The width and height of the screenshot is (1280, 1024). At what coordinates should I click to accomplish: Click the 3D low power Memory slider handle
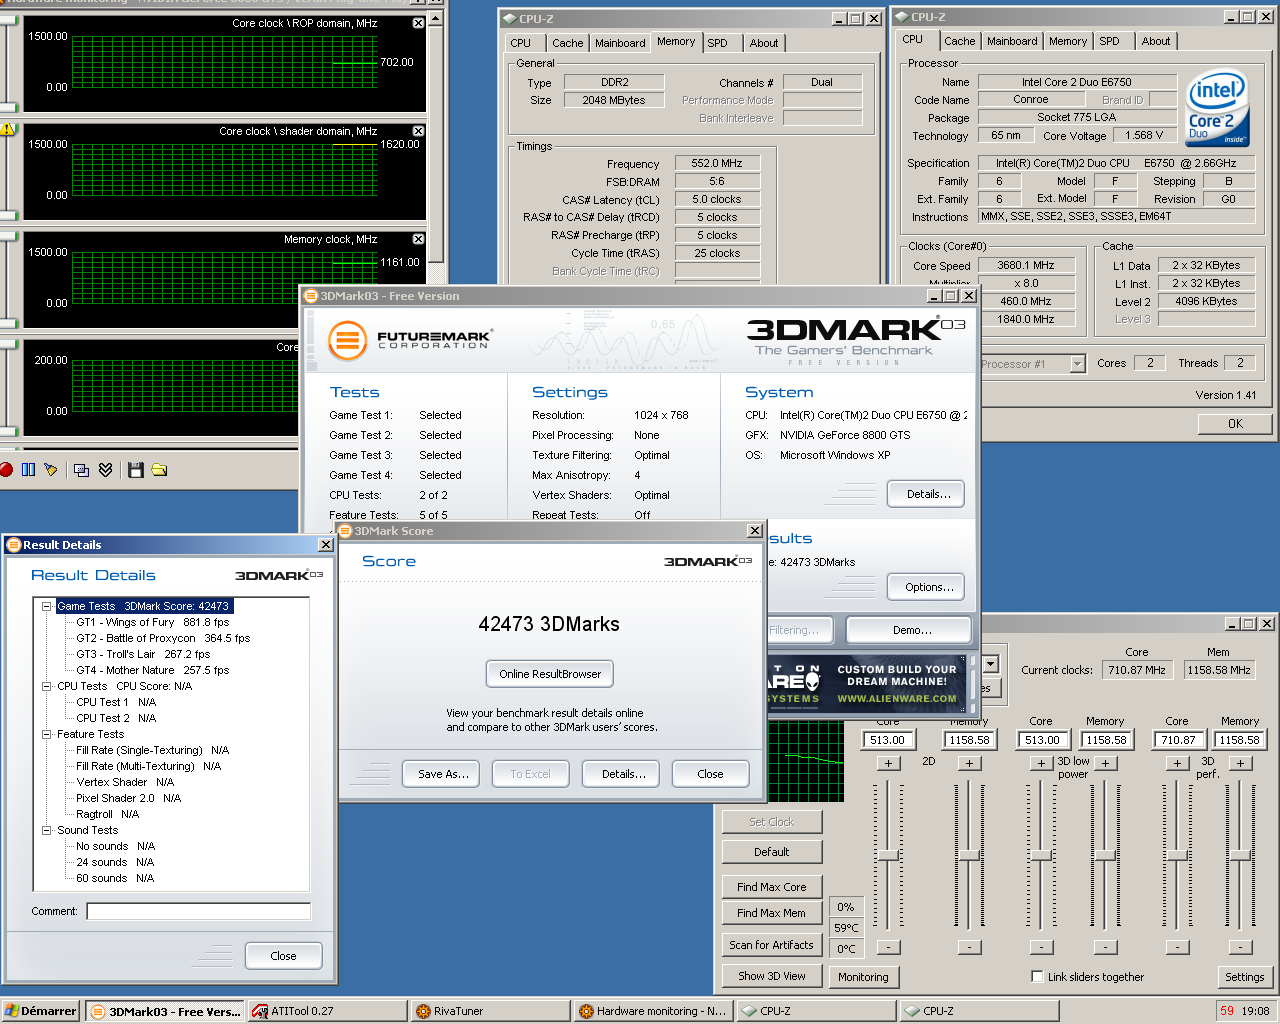[x=1104, y=856]
